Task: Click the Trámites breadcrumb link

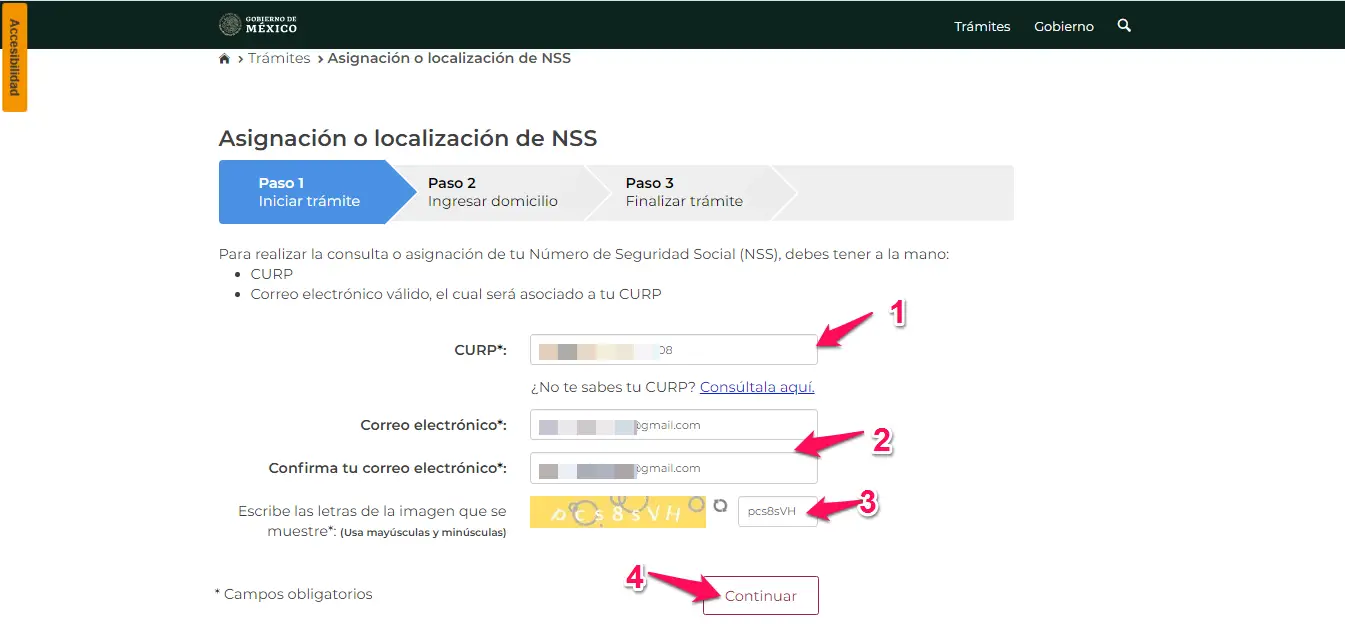Action: coord(279,59)
